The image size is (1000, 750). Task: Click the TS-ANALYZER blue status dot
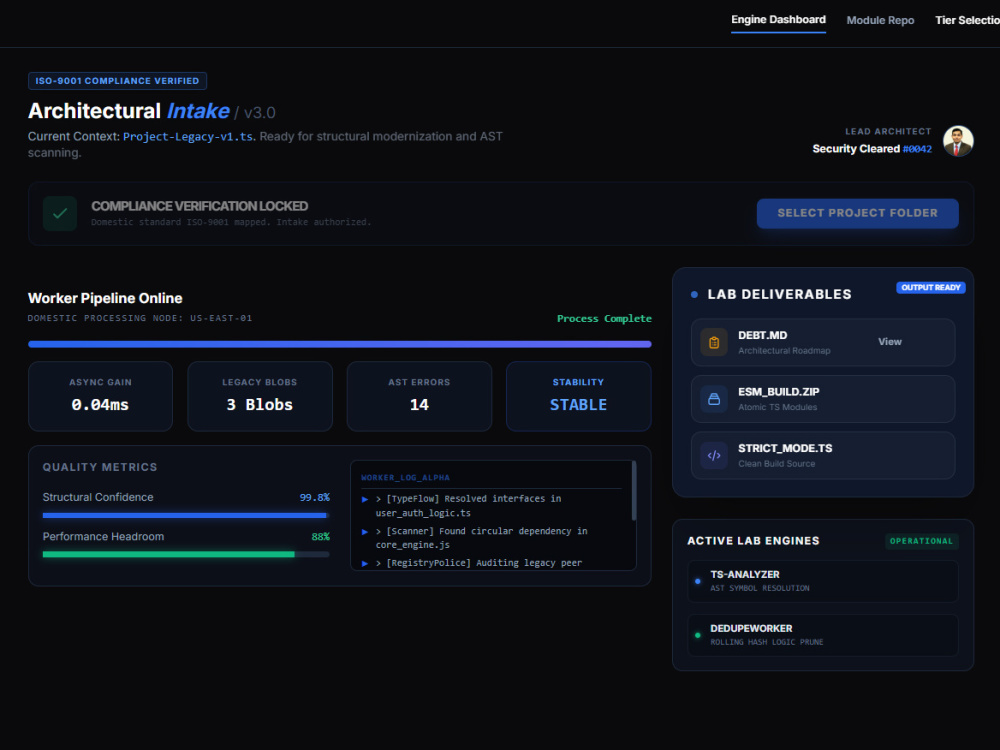(698, 581)
